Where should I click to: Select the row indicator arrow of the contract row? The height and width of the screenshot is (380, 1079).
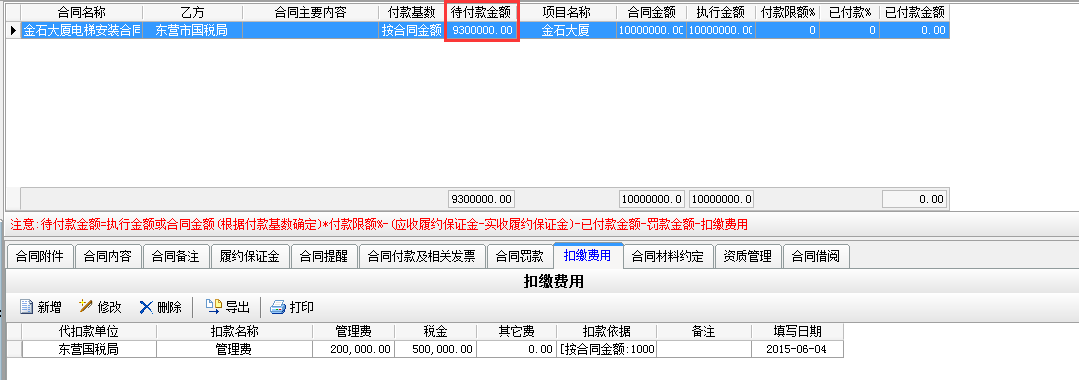(x=13, y=30)
